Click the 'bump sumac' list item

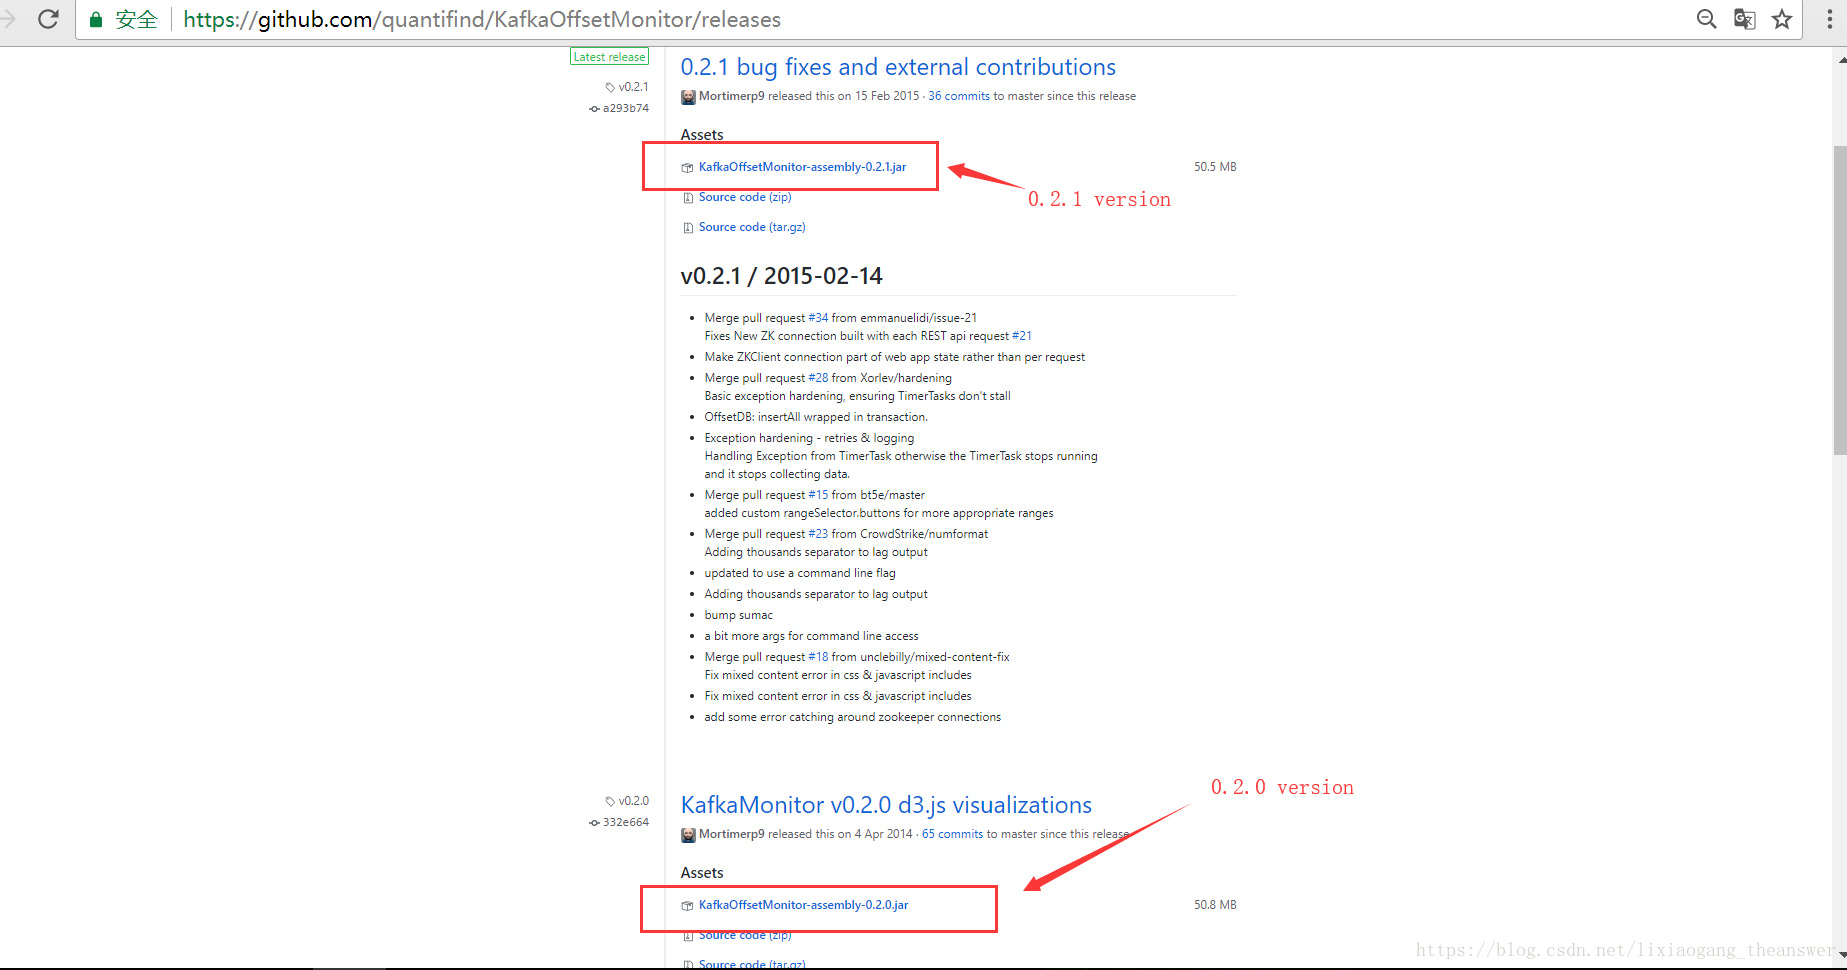click(739, 615)
